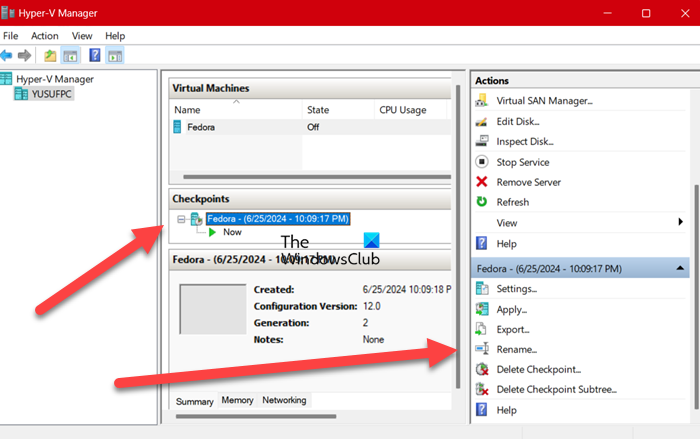Click the Delete Checkpoint Subtree icon
700x439 pixels.
click(x=482, y=389)
